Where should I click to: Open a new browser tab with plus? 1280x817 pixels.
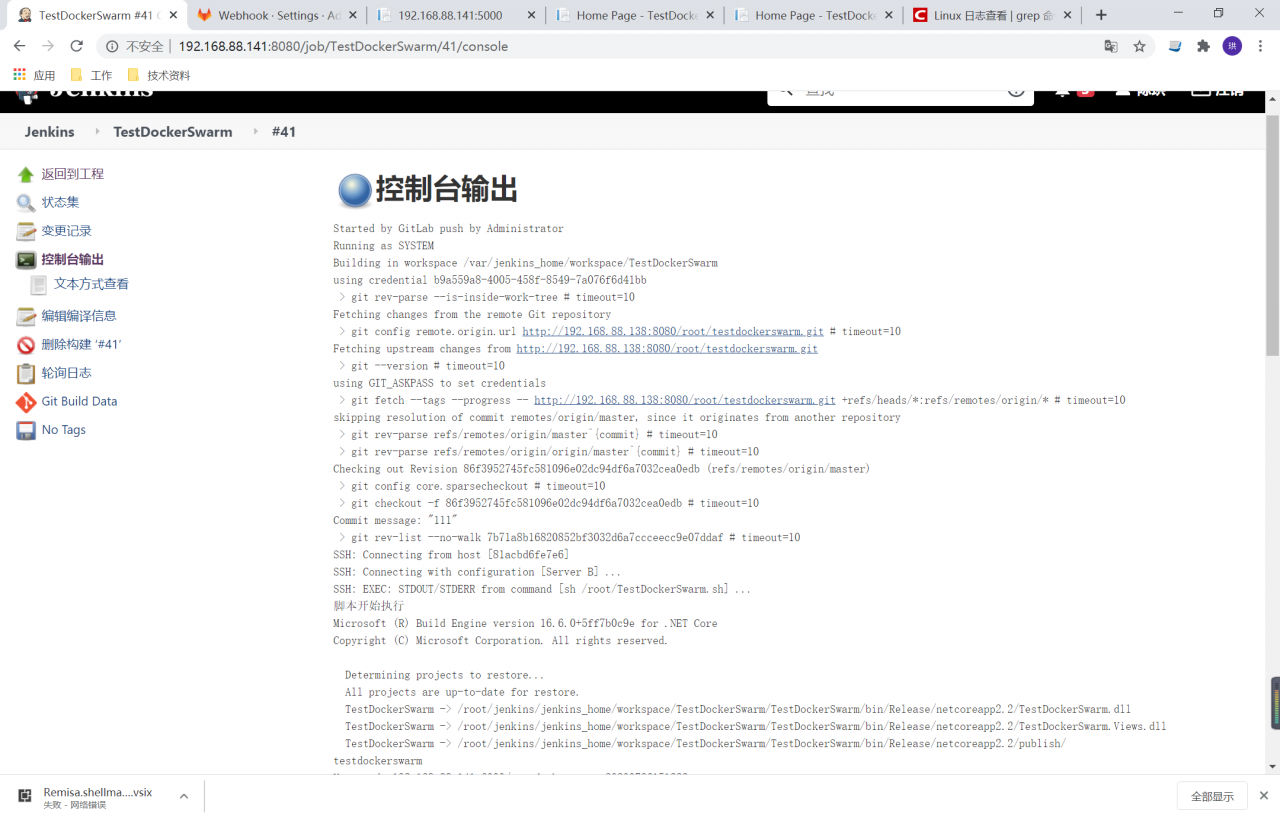click(1101, 15)
